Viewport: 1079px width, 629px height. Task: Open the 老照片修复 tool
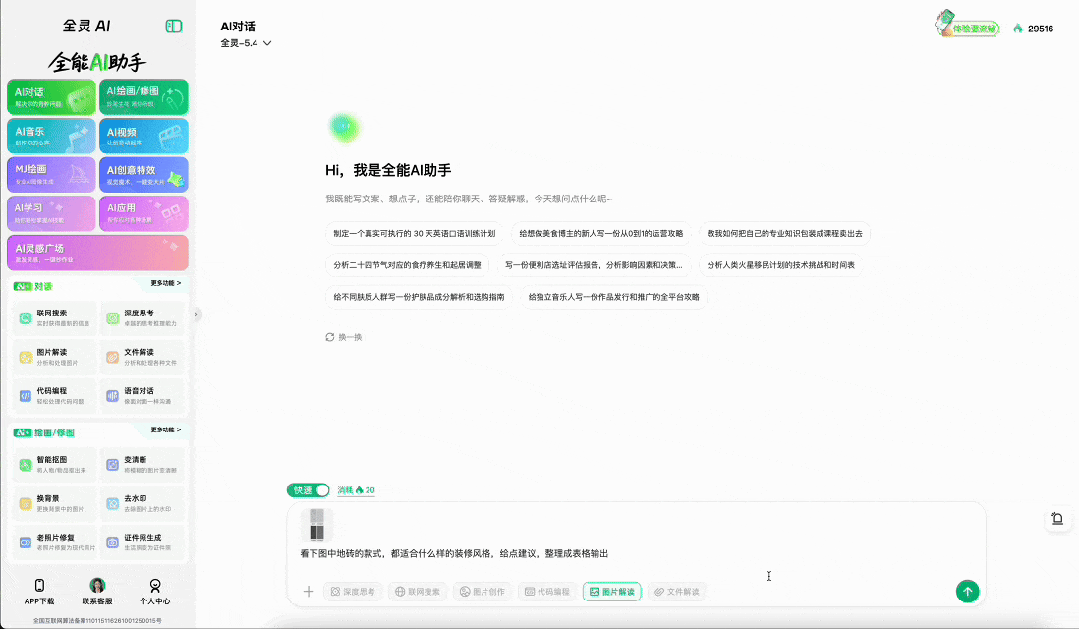(x=55, y=542)
